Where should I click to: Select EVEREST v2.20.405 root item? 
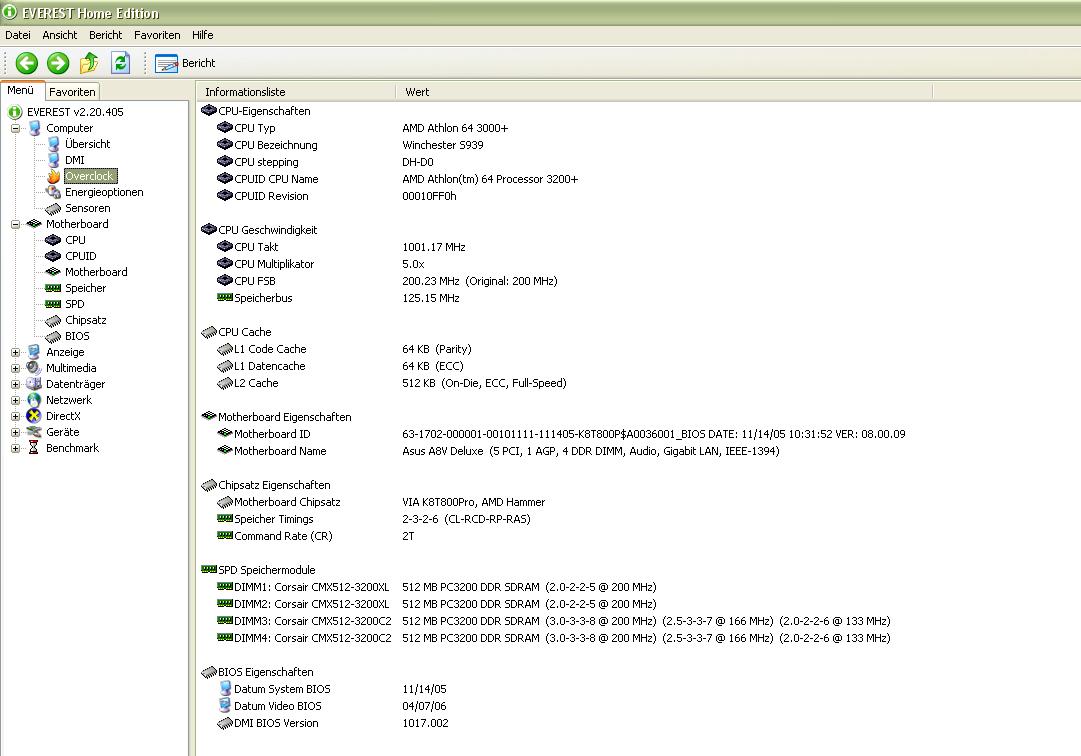click(x=75, y=112)
